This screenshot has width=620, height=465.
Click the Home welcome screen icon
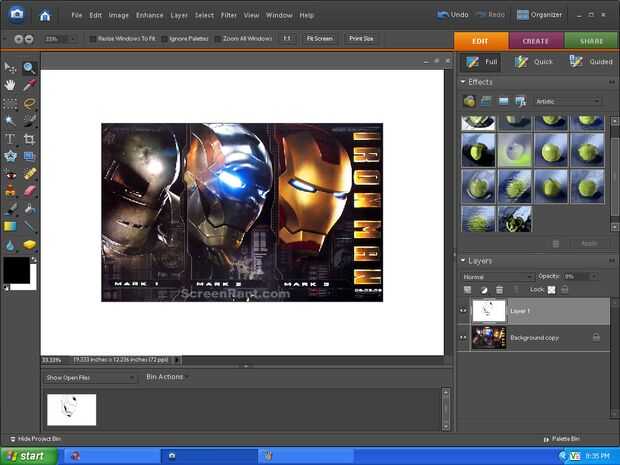pos(44,15)
